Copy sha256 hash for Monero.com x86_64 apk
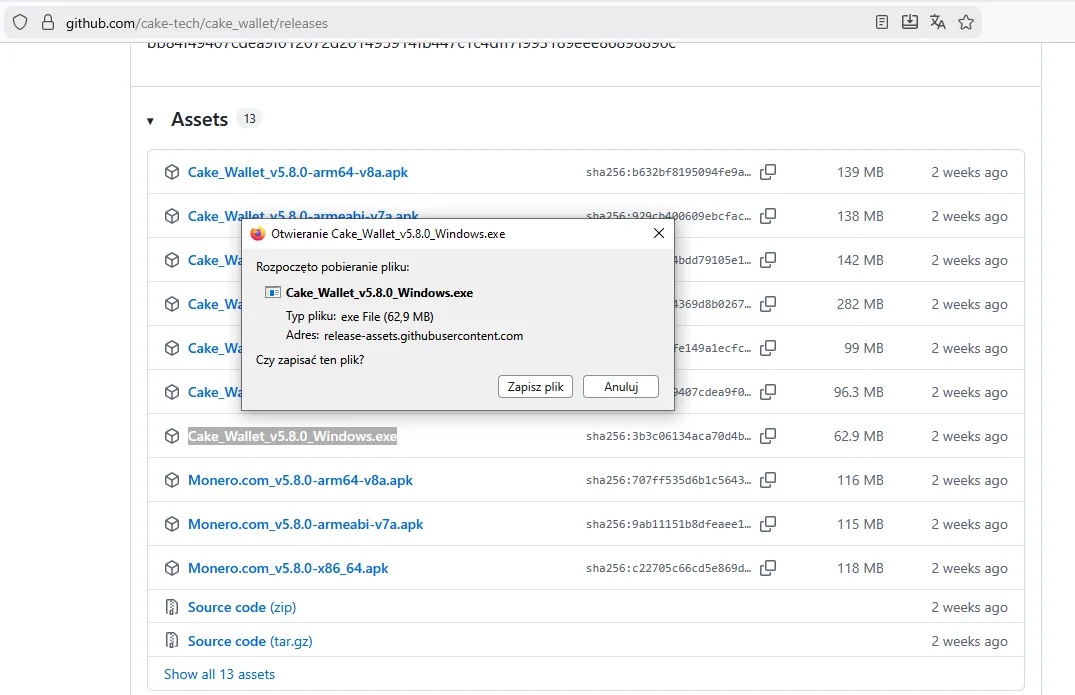 [768, 568]
